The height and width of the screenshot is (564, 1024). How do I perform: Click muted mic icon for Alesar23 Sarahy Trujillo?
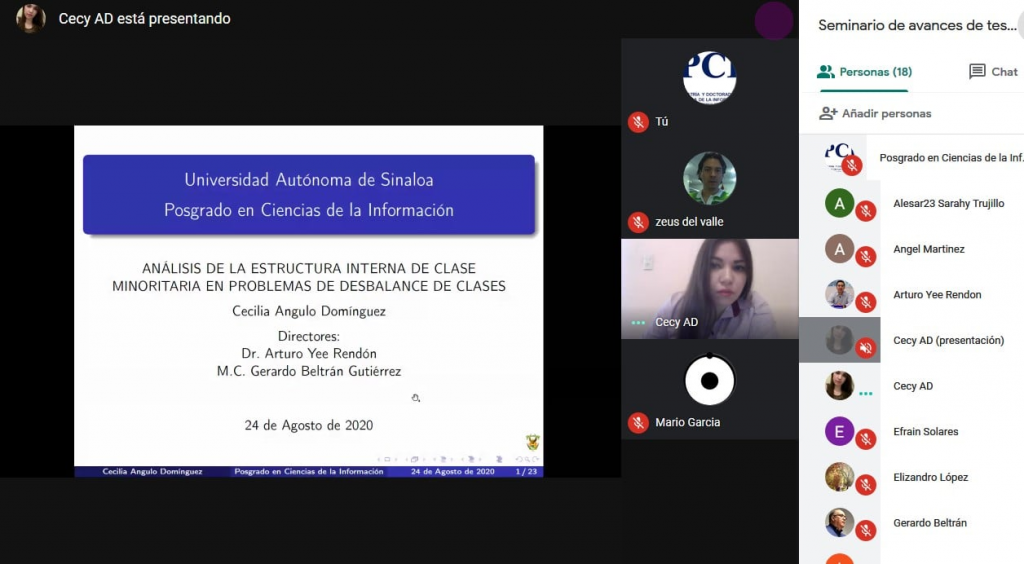[x=866, y=211]
